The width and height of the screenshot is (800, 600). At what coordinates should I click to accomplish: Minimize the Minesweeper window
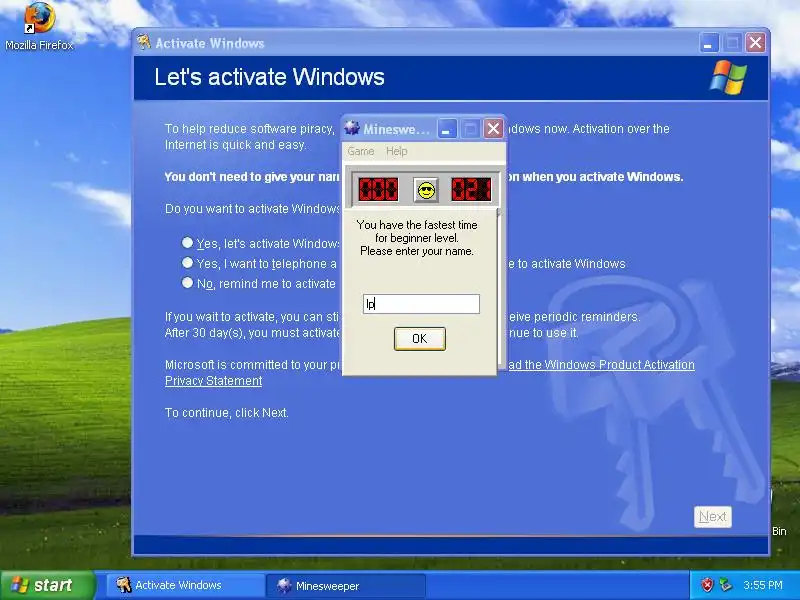tap(447, 129)
